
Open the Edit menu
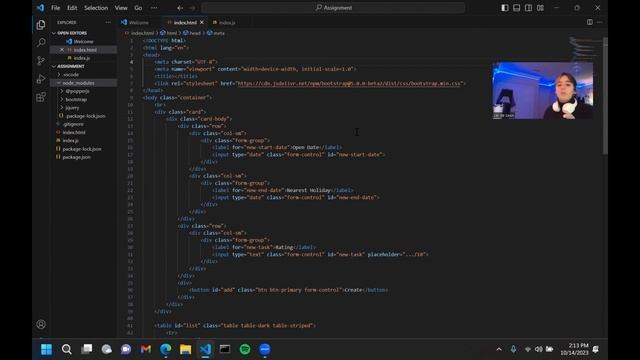(x=72, y=8)
